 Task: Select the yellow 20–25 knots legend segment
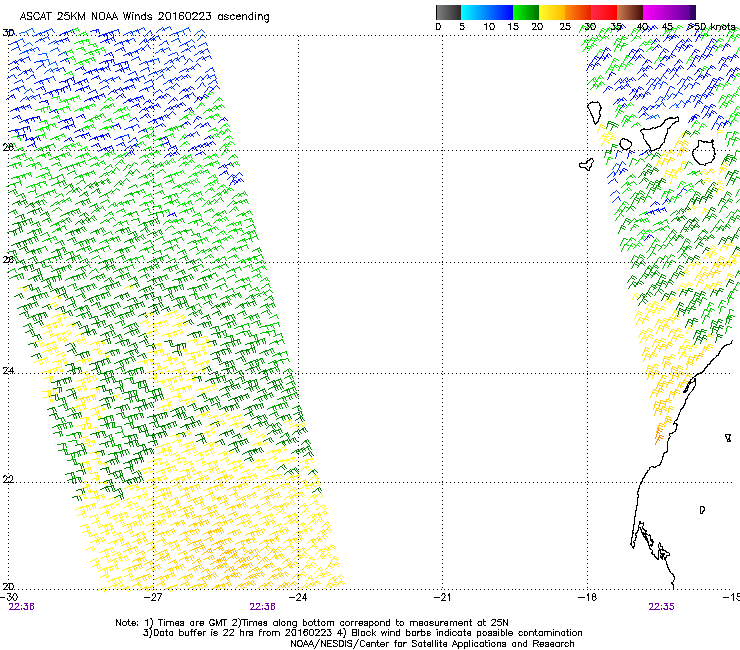click(552, 12)
